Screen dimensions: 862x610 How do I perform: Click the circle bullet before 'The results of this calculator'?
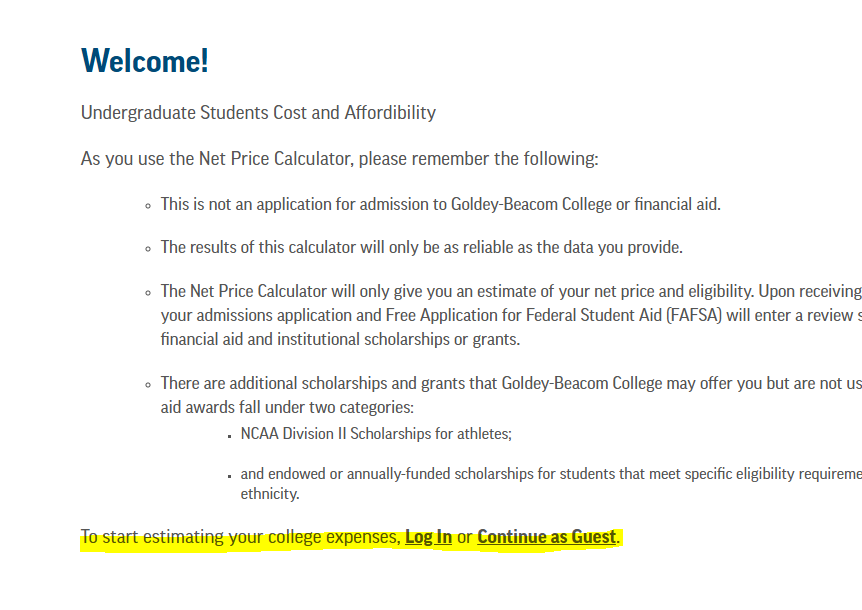pyautogui.click(x=148, y=249)
